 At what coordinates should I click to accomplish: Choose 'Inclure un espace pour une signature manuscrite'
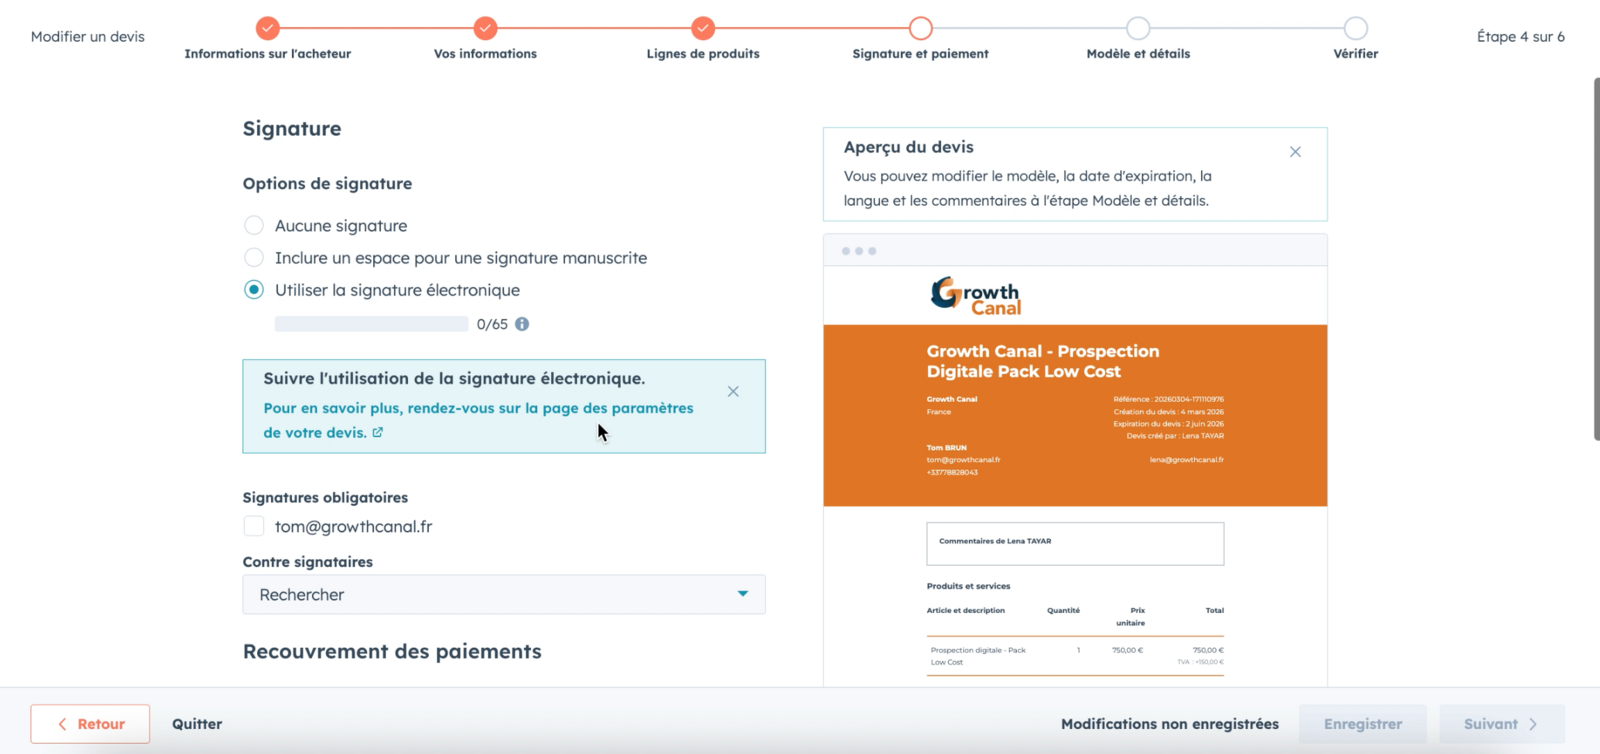(x=254, y=258)
